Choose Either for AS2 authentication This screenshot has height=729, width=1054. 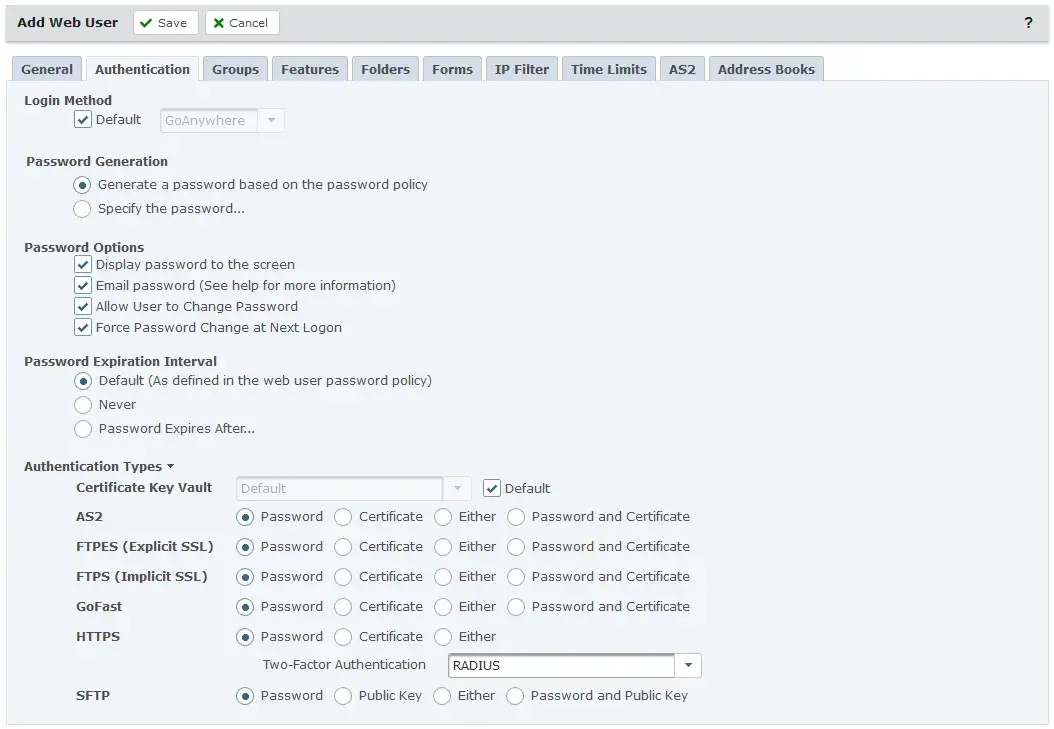442,517
